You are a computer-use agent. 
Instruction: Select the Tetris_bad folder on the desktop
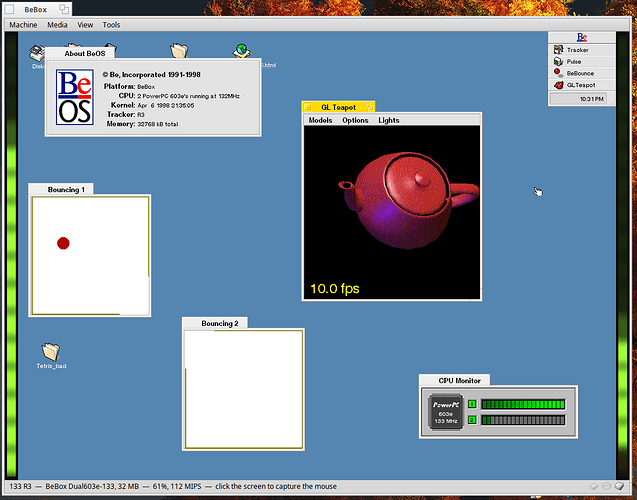51,355
